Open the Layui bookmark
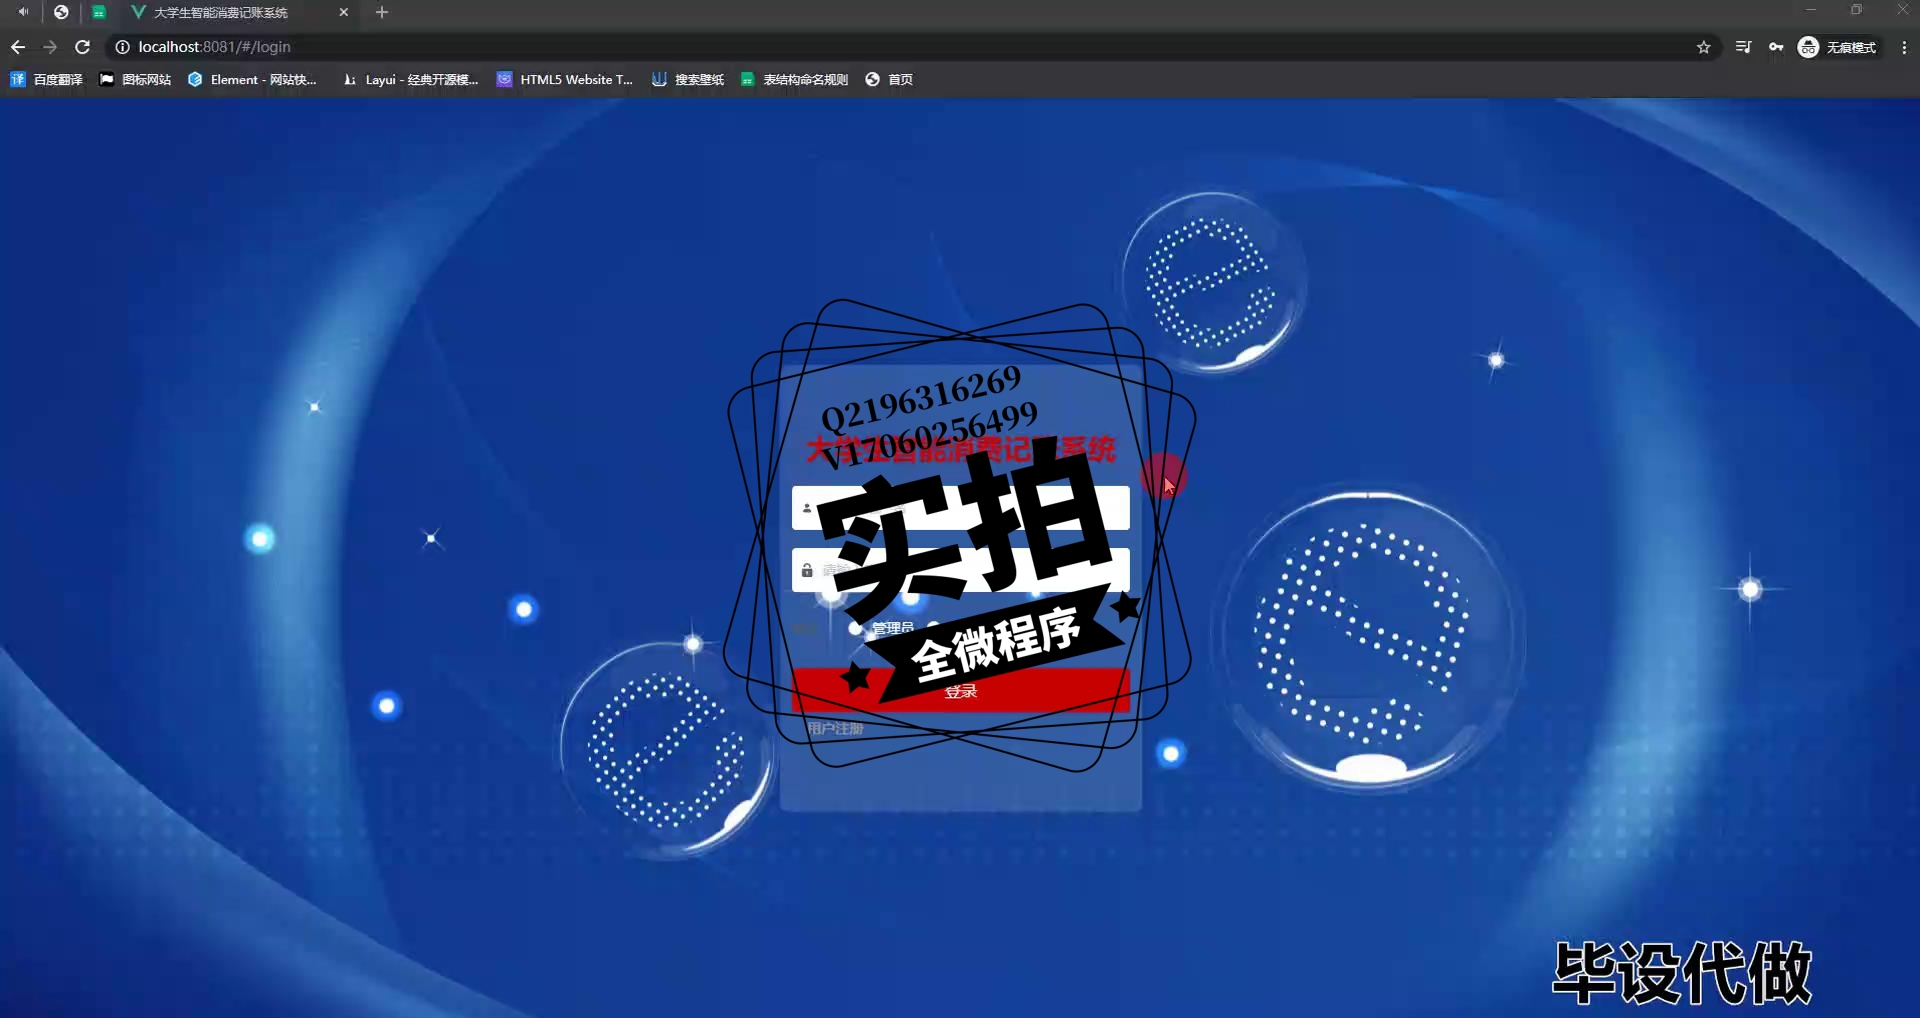Viewport: 1920px width, 1018px height. click(x=410, y=79)
